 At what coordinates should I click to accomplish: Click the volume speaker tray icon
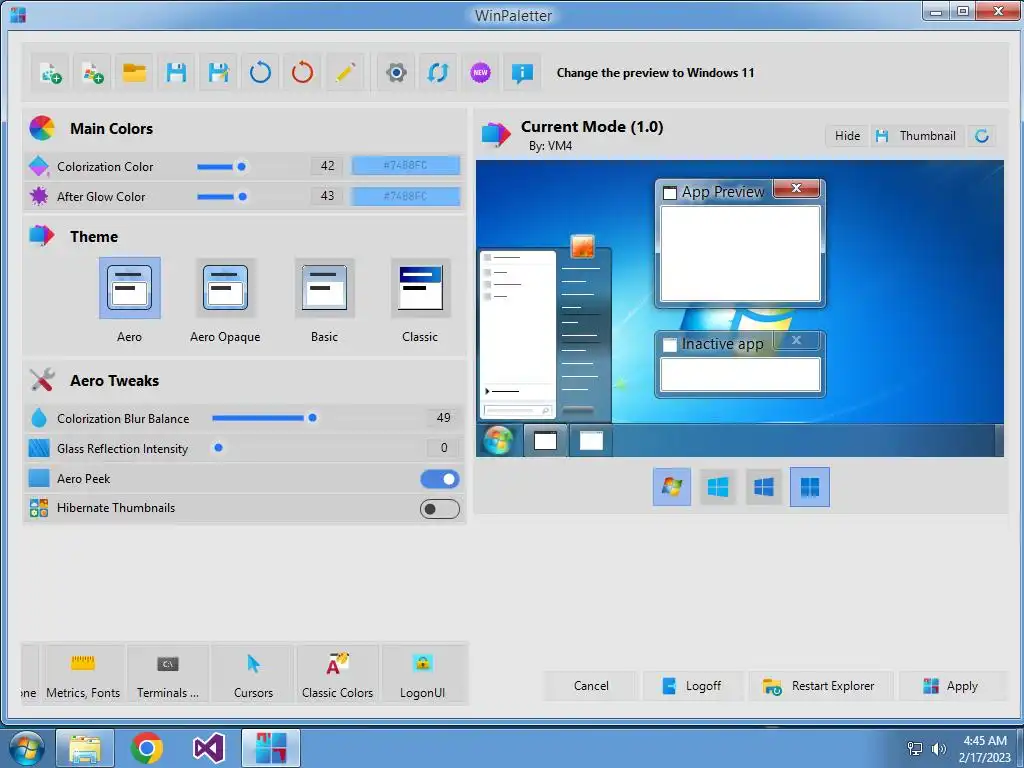(x=938, y=749)
